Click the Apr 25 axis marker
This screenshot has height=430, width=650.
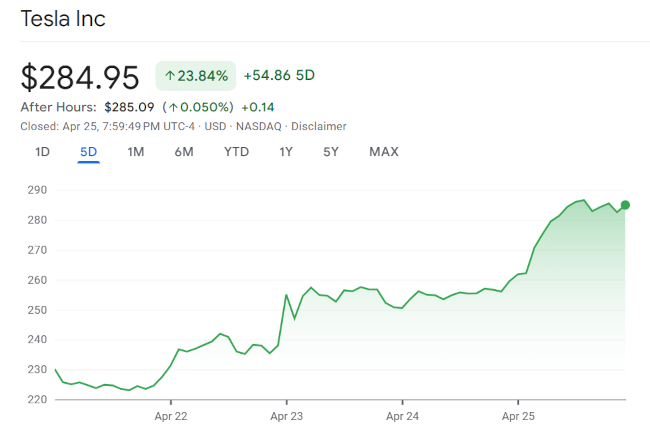518,416
